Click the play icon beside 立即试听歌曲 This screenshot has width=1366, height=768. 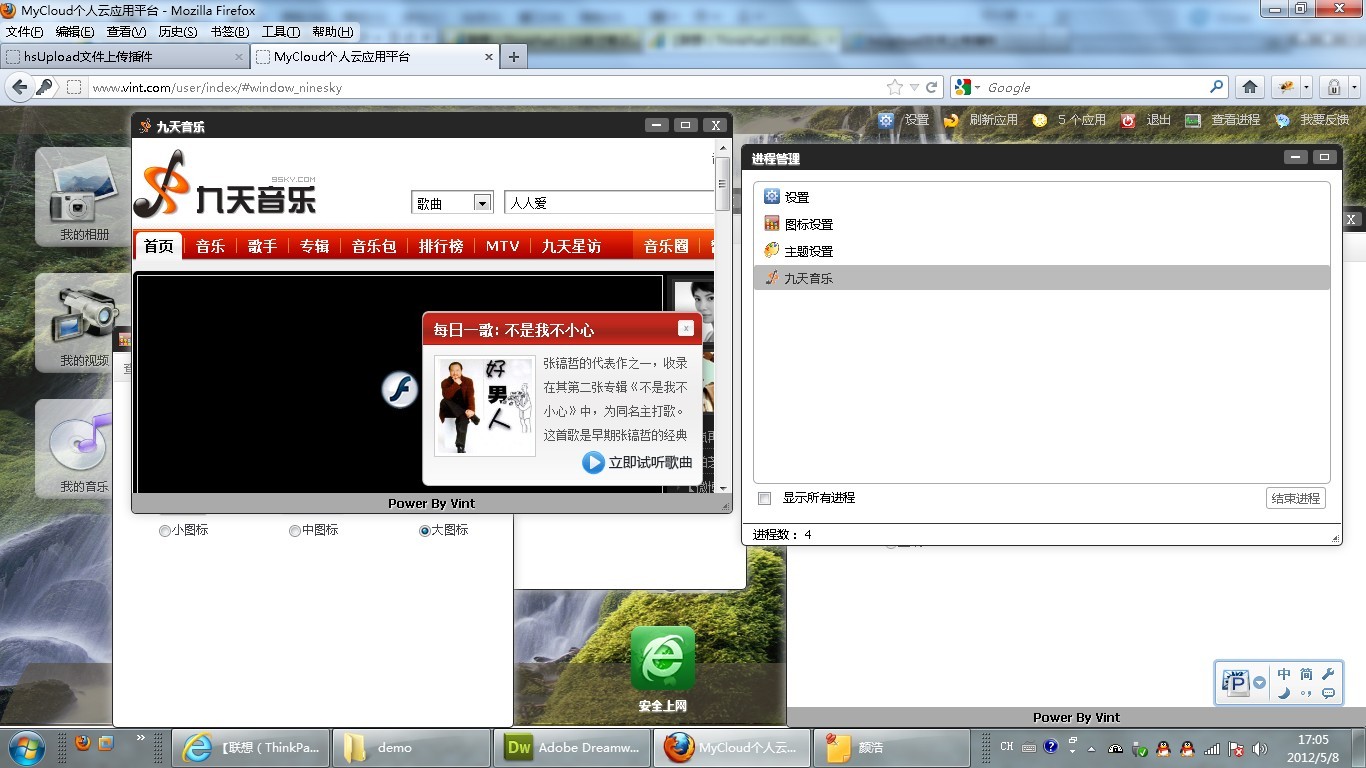pos(594,462)
